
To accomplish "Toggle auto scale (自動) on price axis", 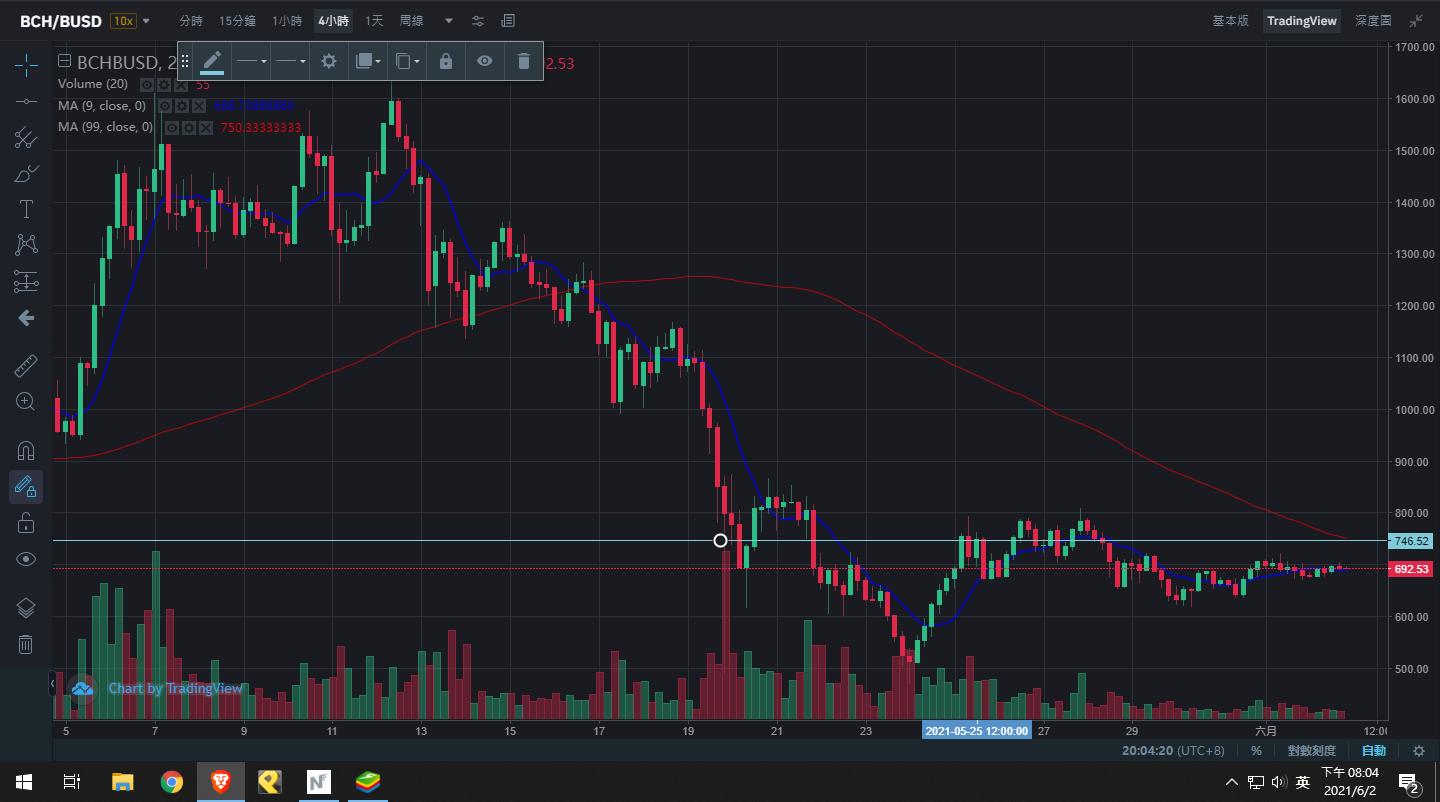I will [x=1374, y=750].
